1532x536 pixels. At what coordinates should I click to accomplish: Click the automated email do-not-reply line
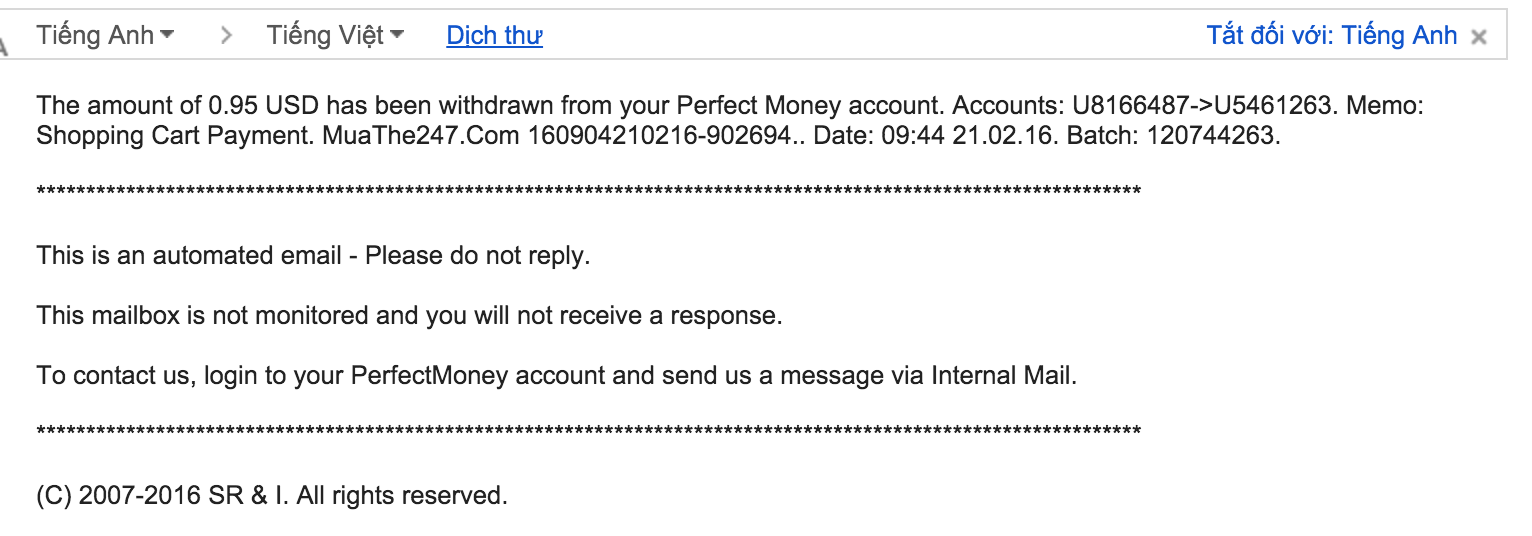(314, 256)
